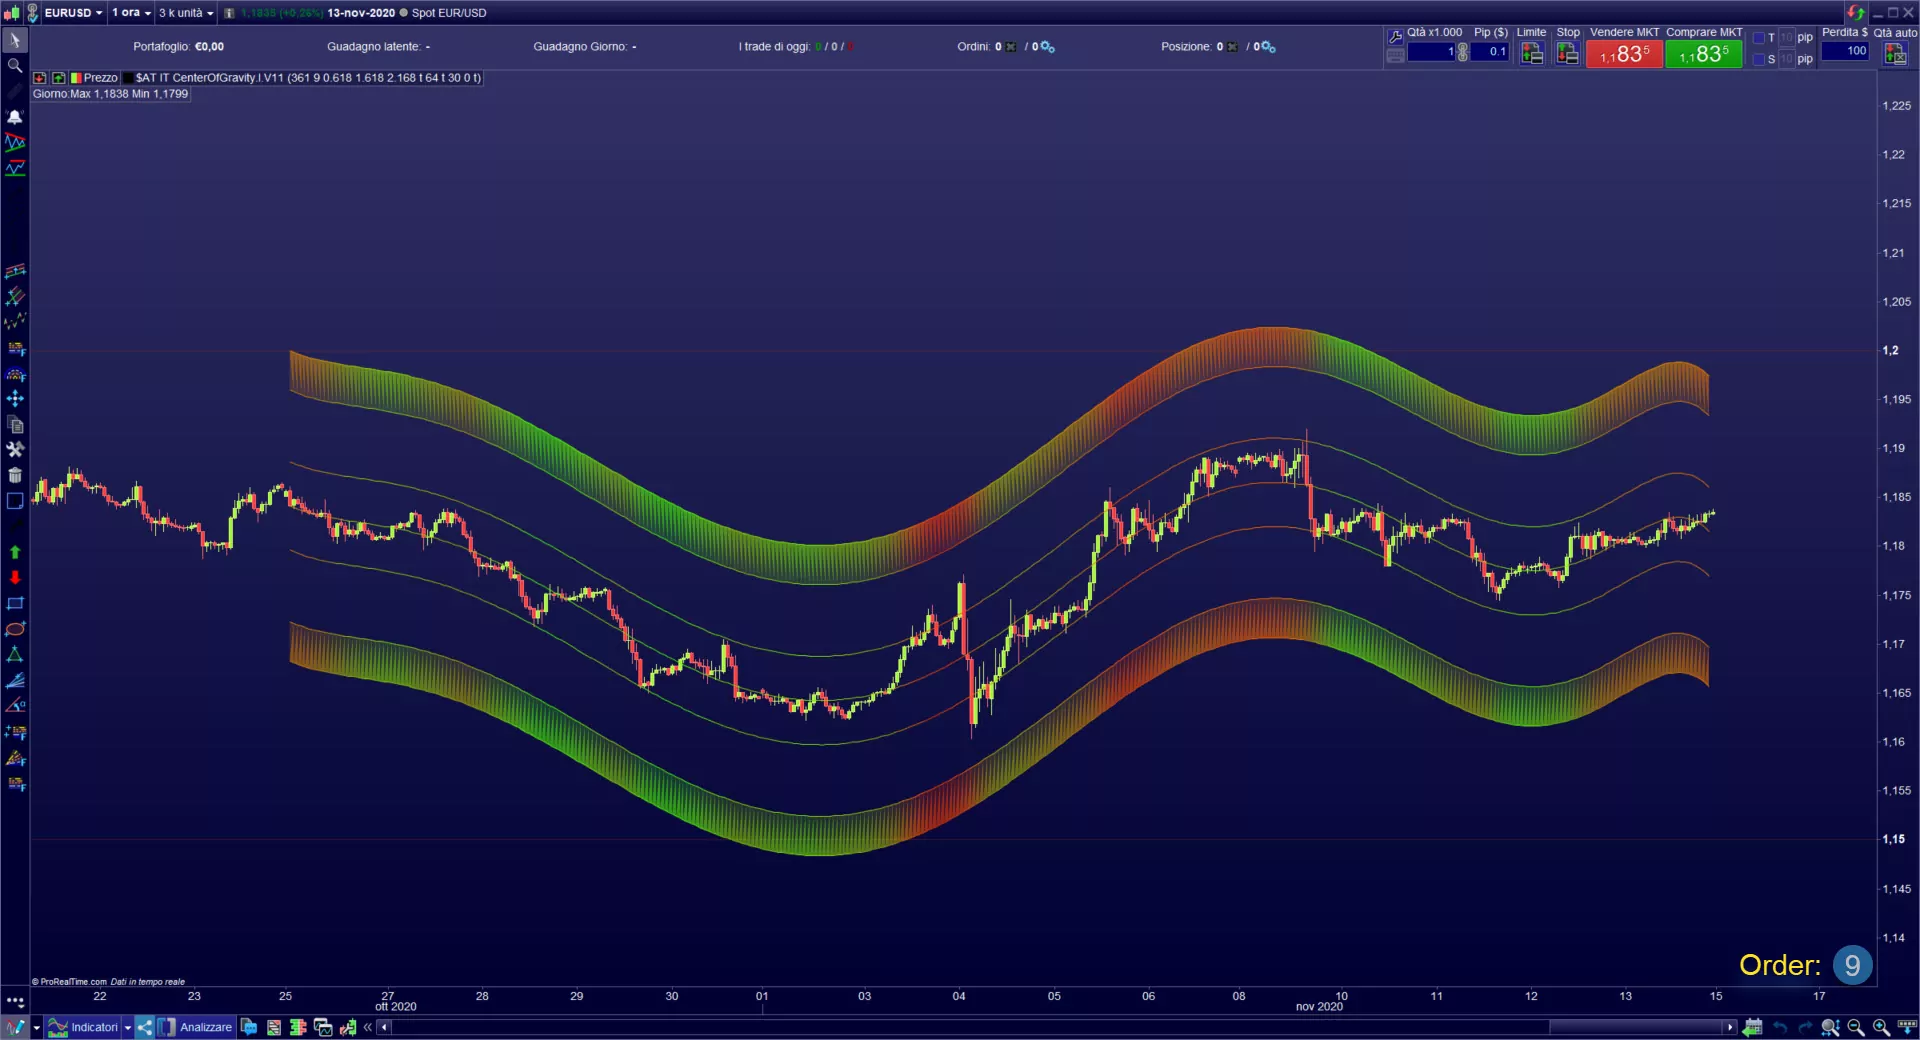The height and width of the screenshot is (1040, 1920).
Task: Enable the T take-profit checkbox
Action: 1759,38
